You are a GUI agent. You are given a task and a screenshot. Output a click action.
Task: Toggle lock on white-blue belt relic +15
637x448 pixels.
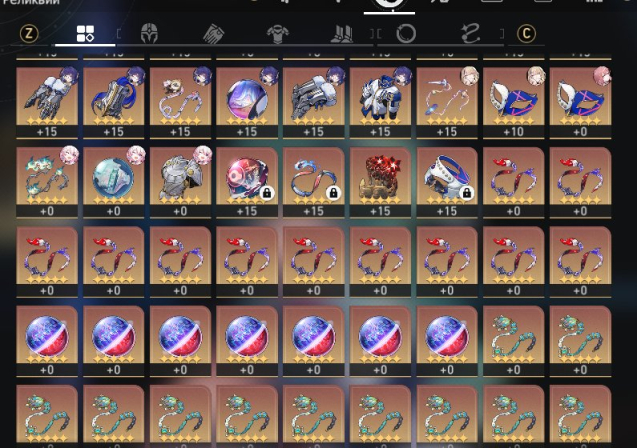click(x=467, y=193)
